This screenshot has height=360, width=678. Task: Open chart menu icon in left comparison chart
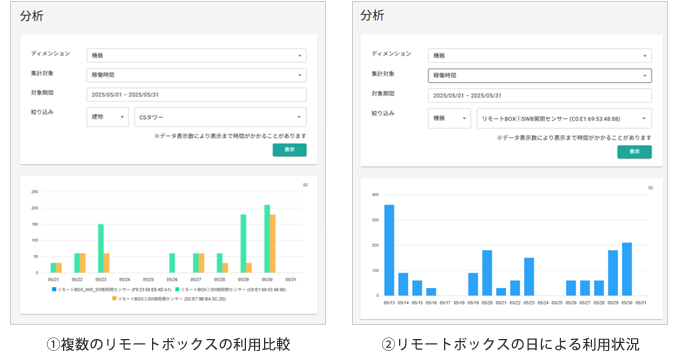point(305,185)
